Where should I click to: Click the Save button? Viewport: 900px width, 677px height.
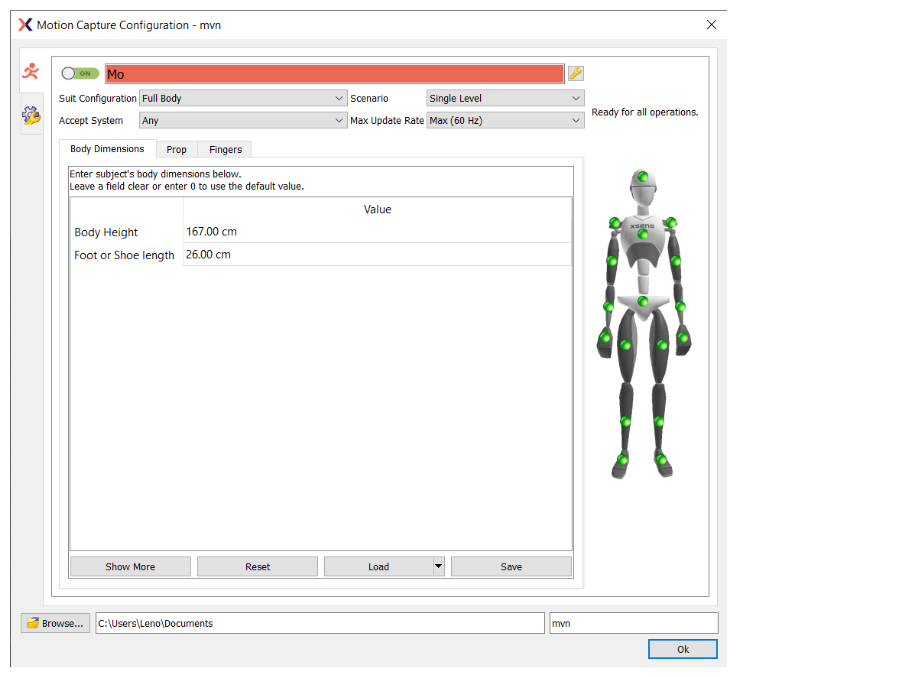pos(511,566)
